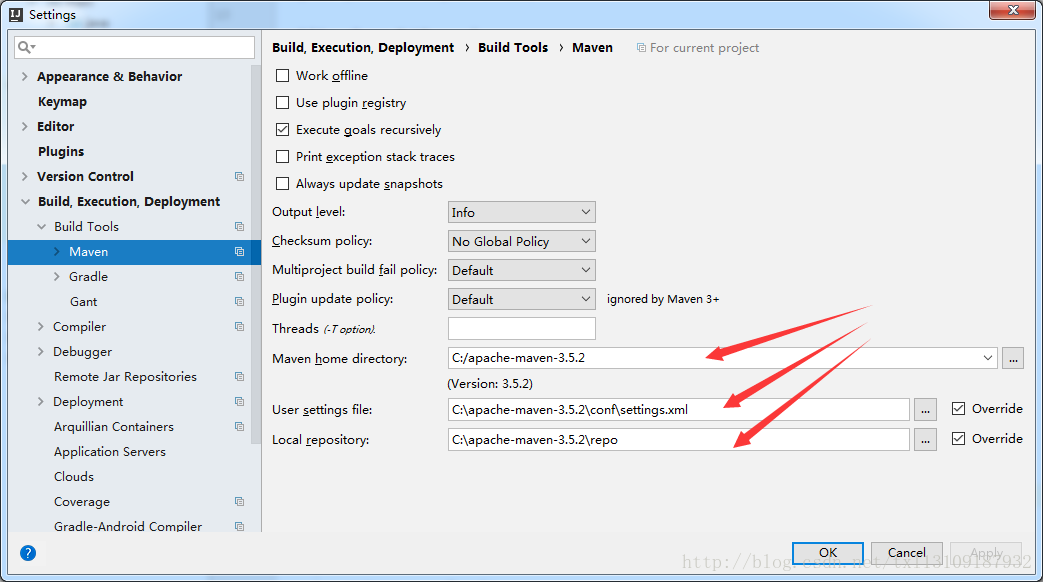Browse for Maven home directory

point(1013,358)
